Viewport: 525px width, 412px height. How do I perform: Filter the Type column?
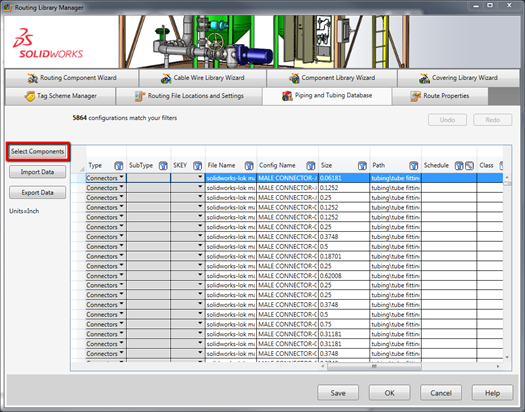click(119, 165)
